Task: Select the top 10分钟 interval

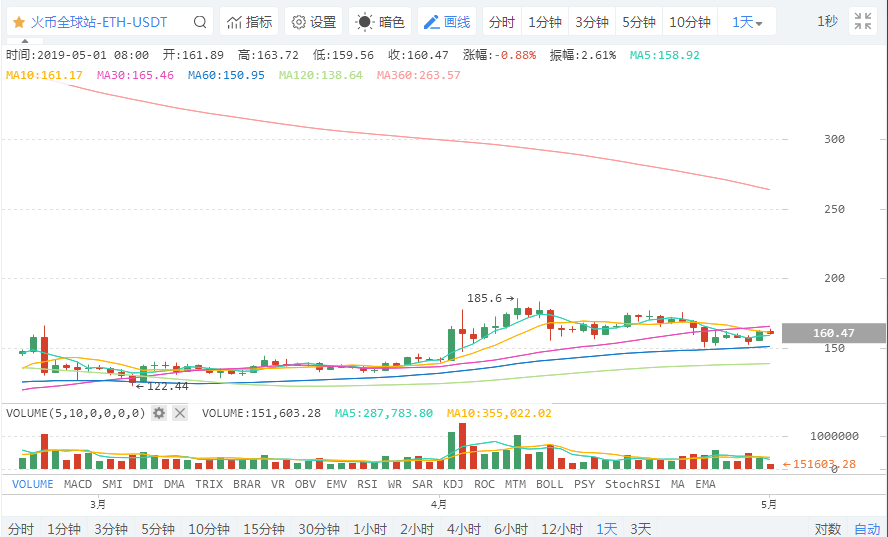Action: 690,22
